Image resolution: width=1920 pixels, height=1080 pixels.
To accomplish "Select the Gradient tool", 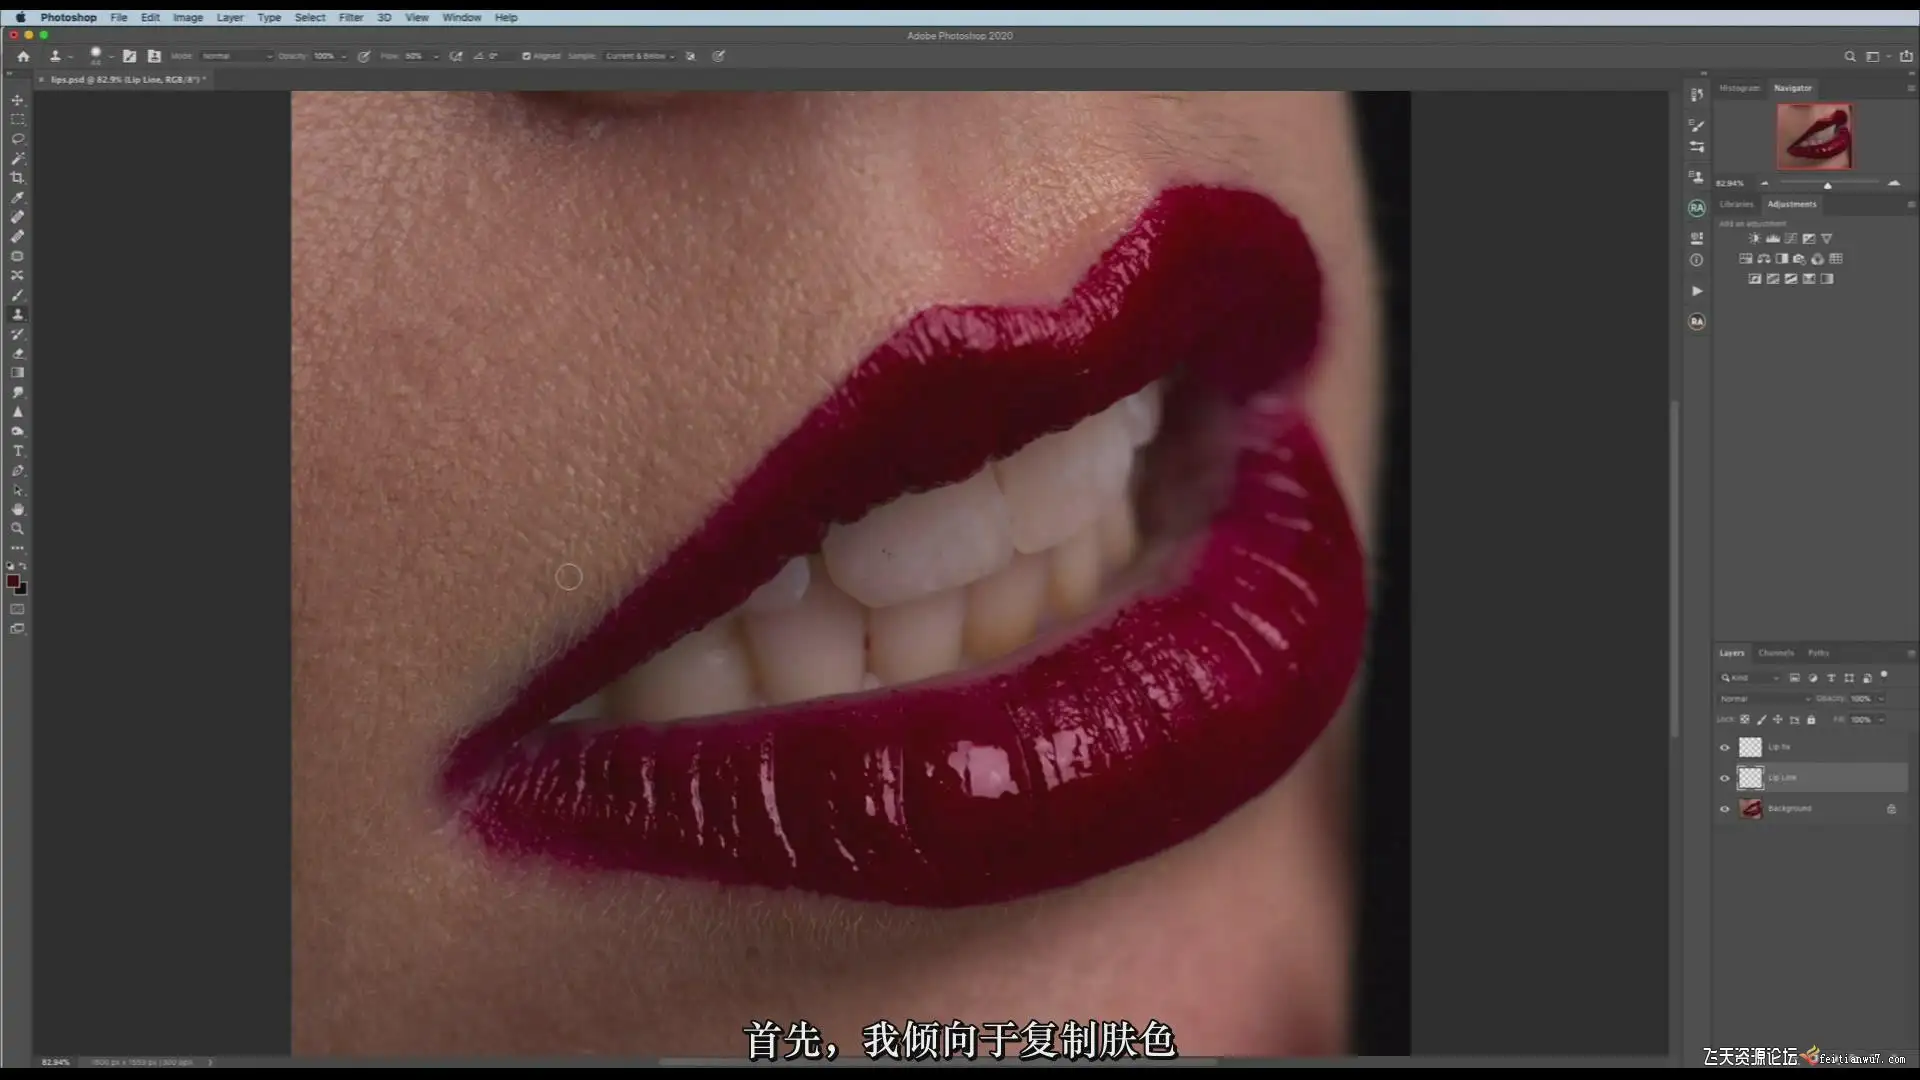I will 17,373.
